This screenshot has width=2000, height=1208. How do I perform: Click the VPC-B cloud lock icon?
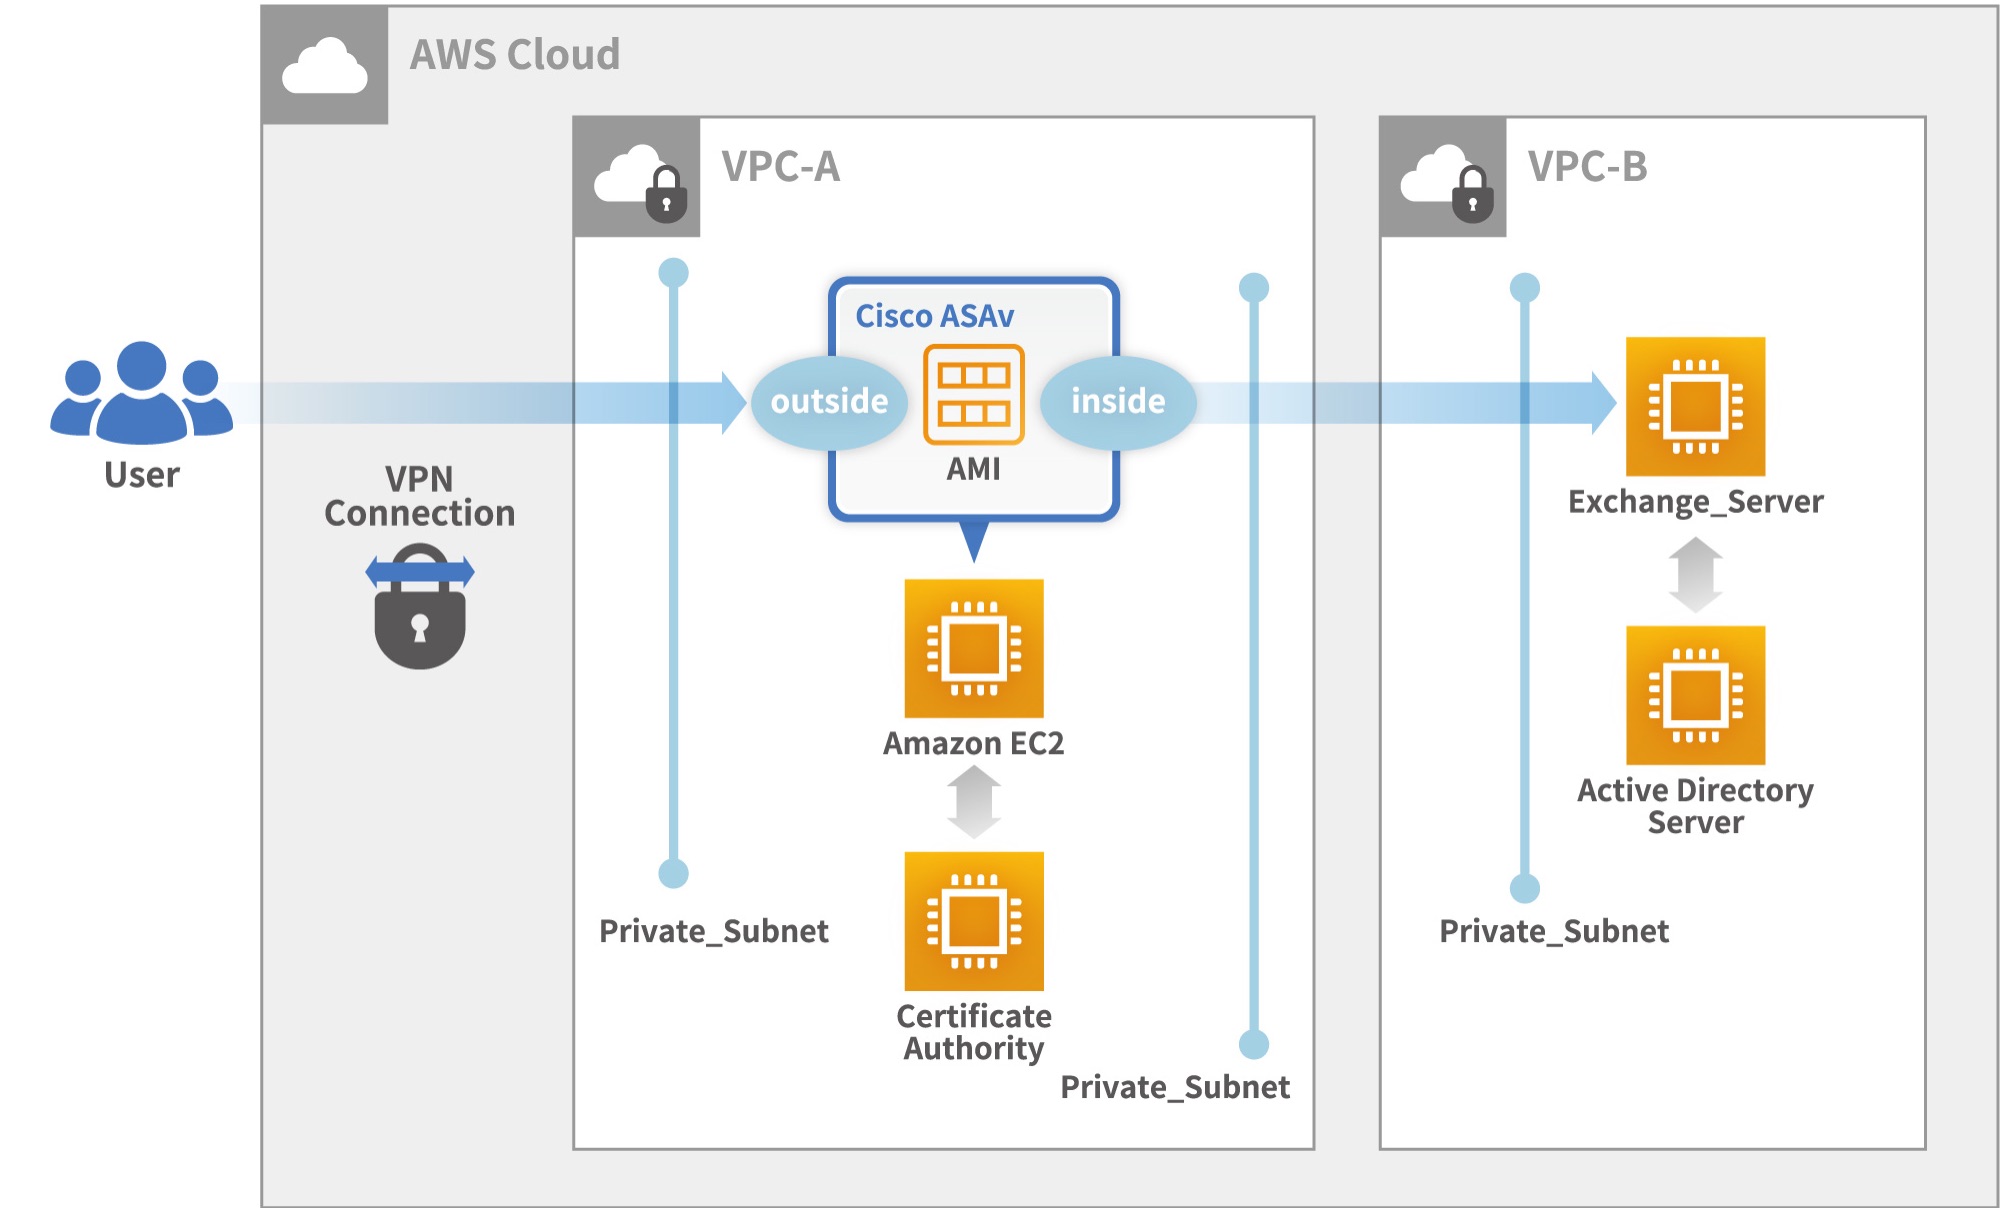pos(1443,177)
